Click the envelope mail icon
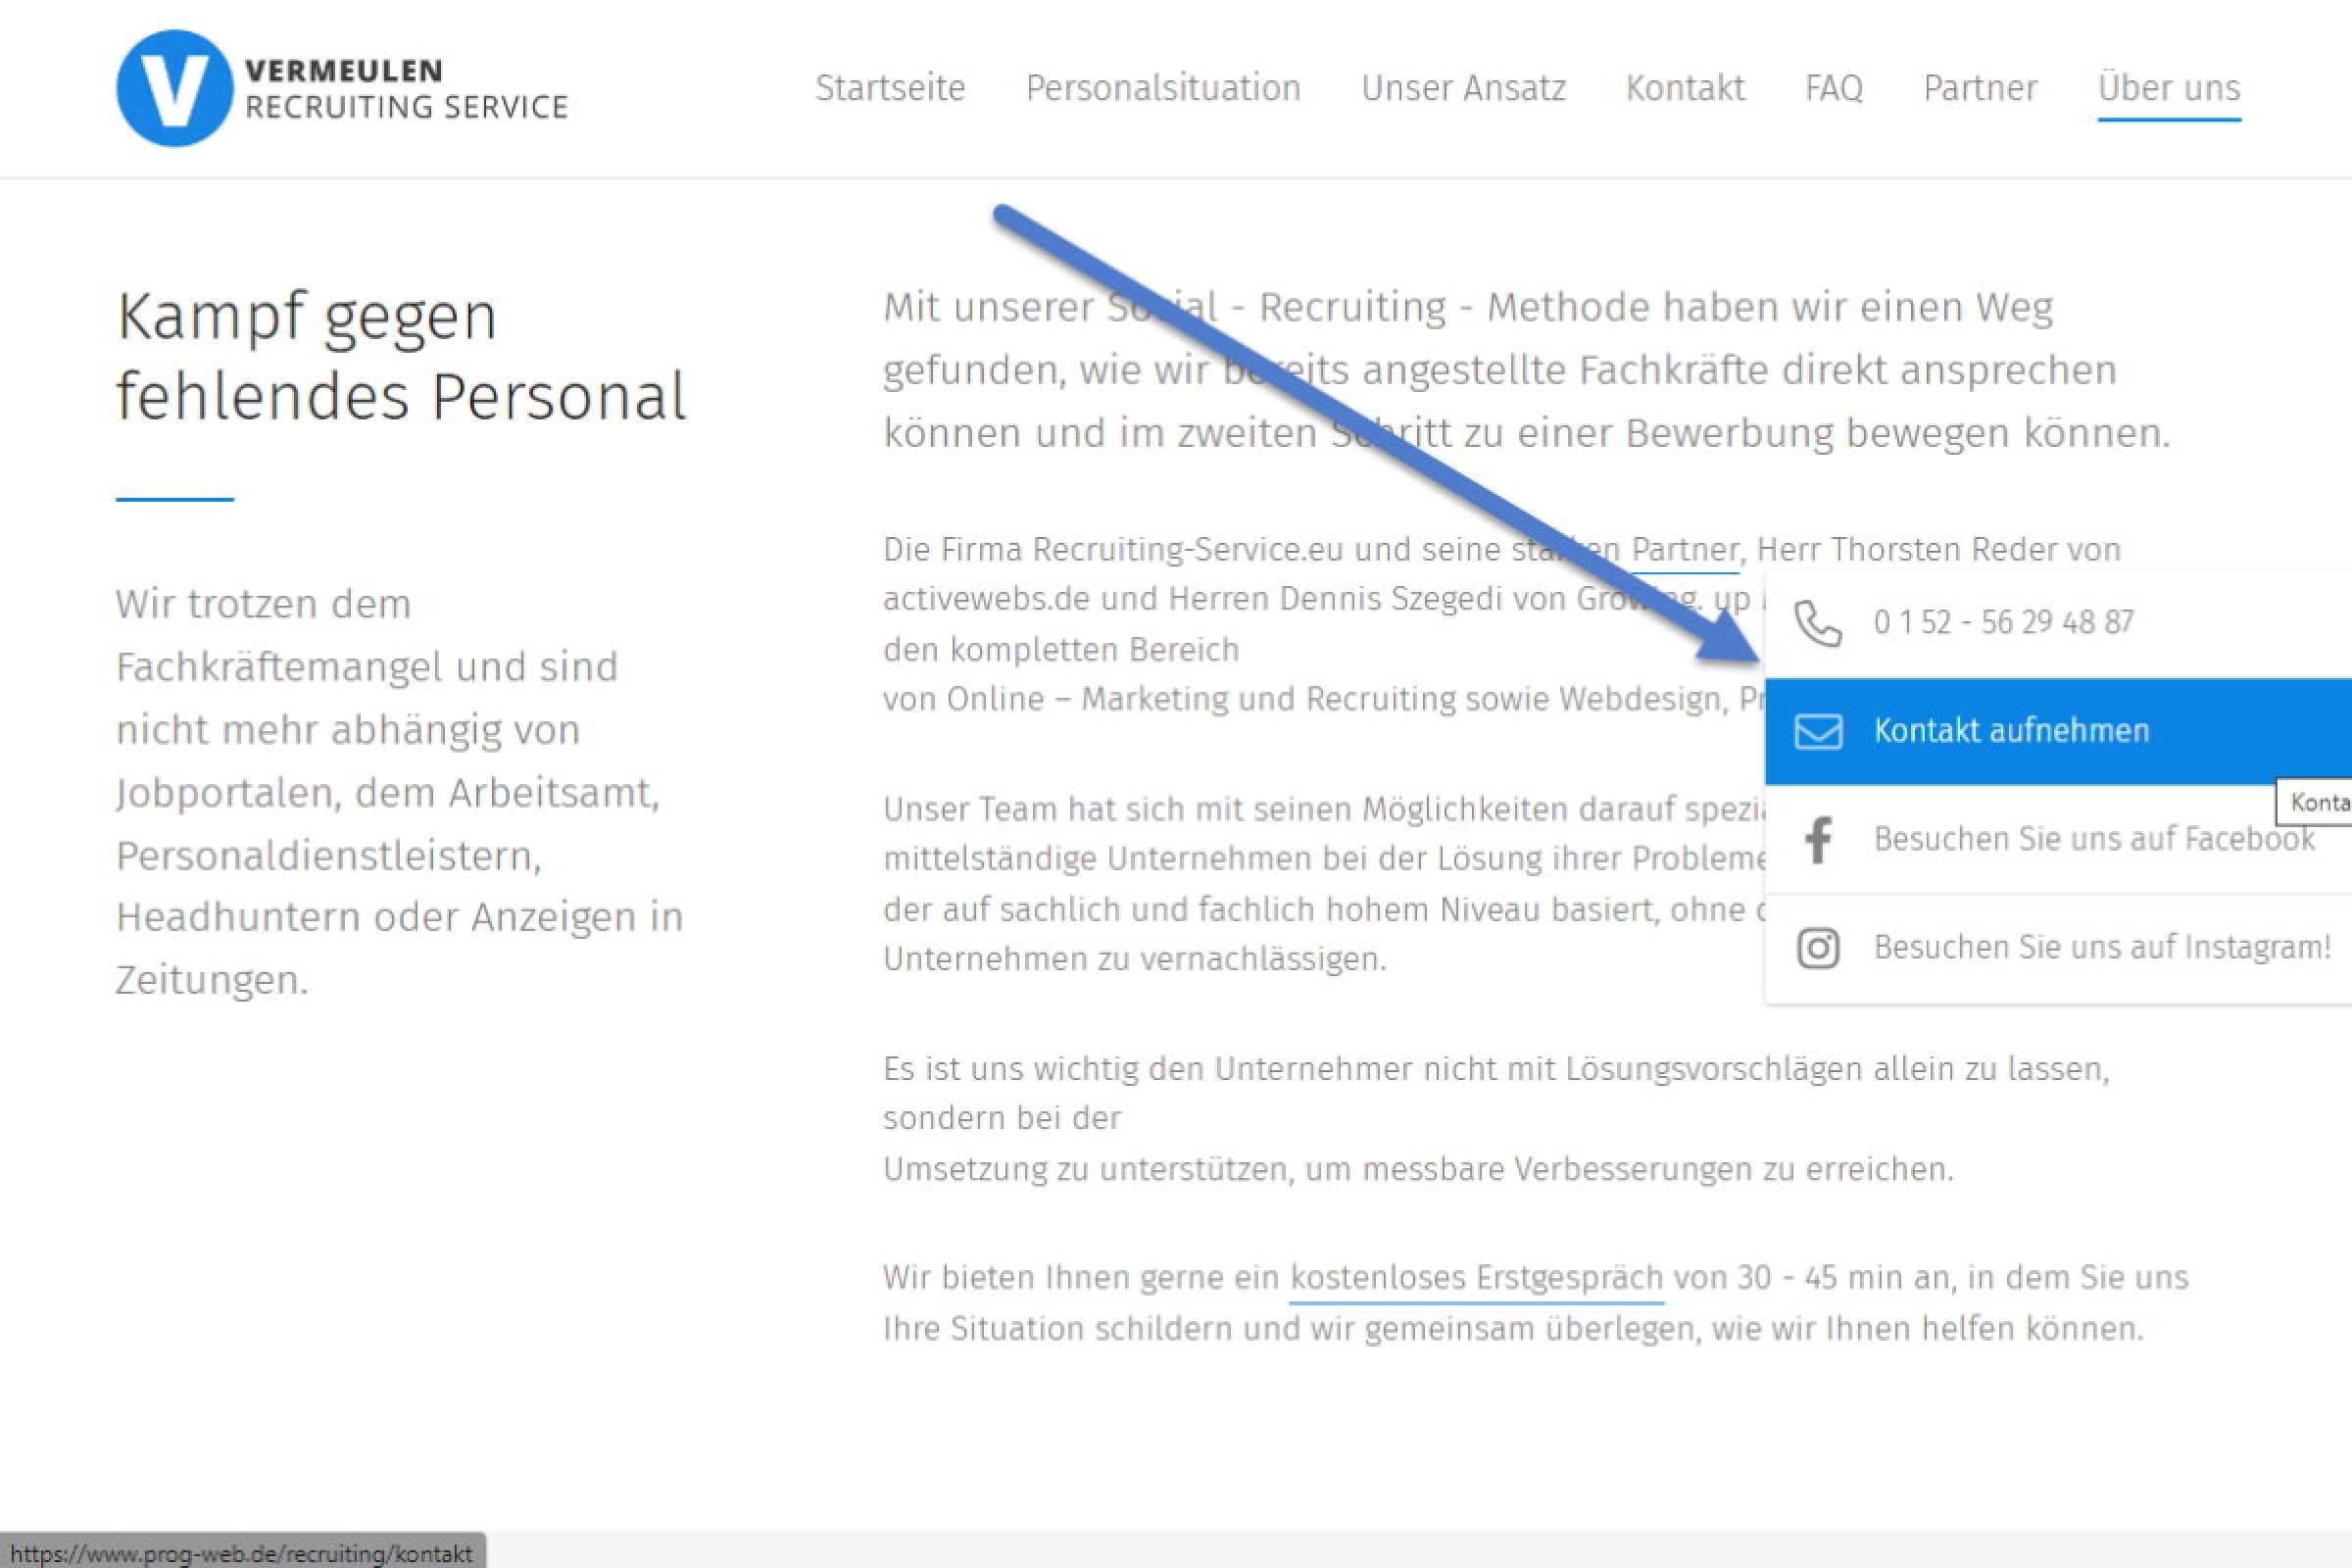Image resolution: width=2352 pixels, height=1568 pixels. point(1817,731)
